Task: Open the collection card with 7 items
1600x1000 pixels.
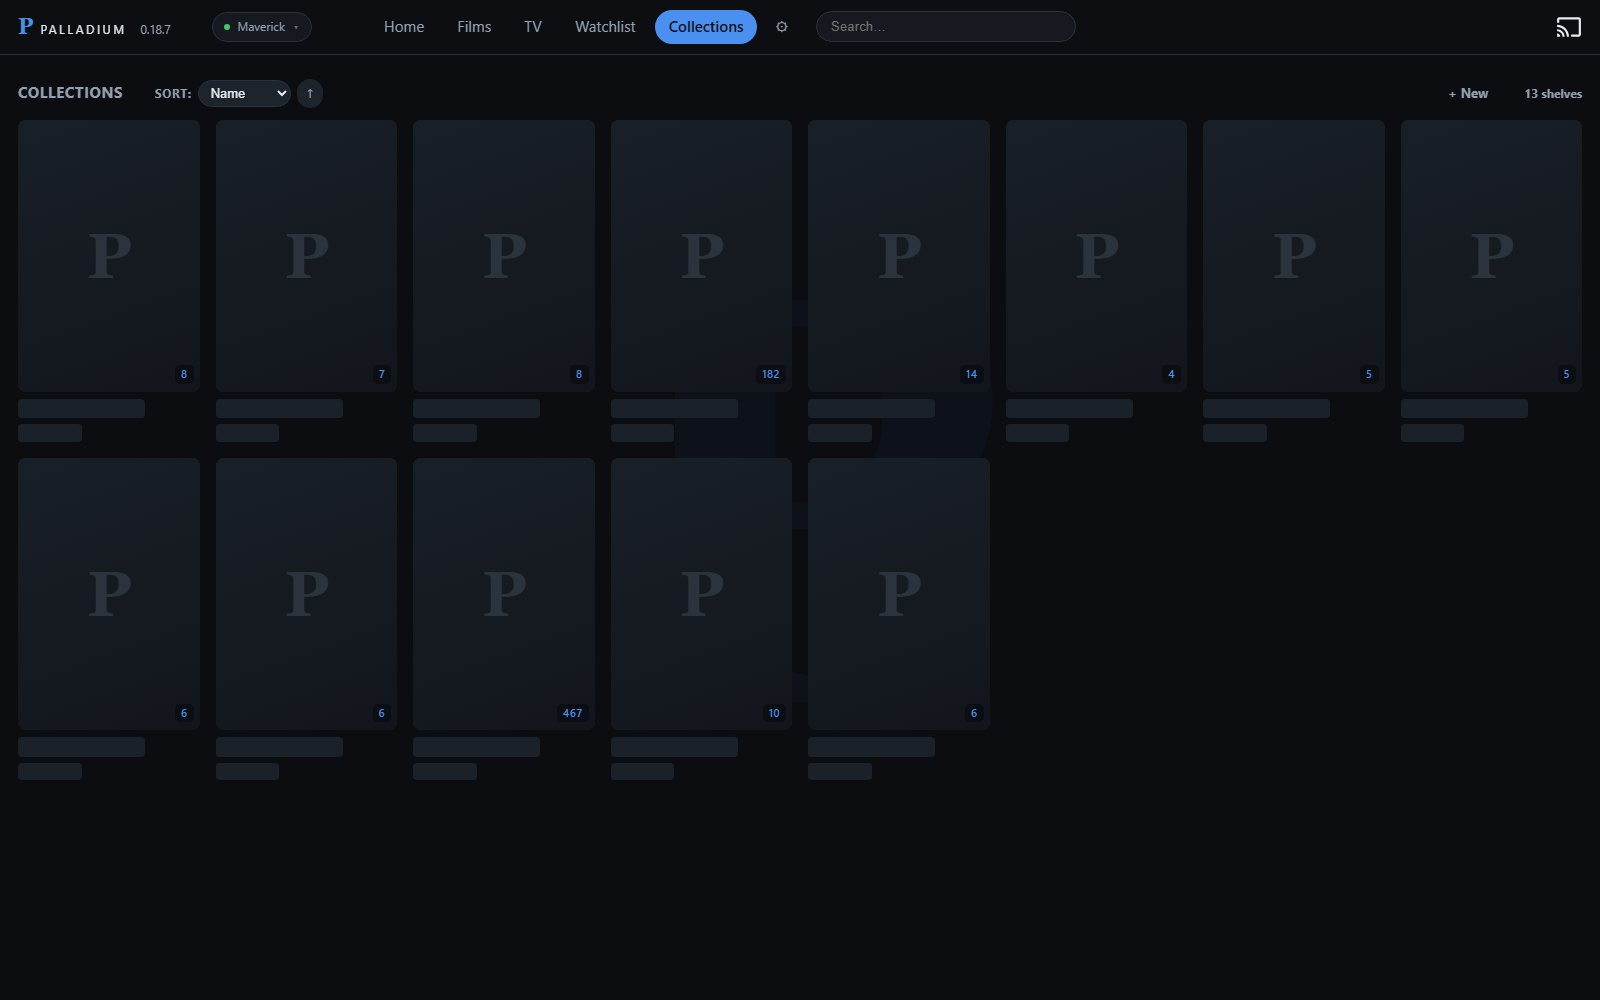Action: [306, 256]
